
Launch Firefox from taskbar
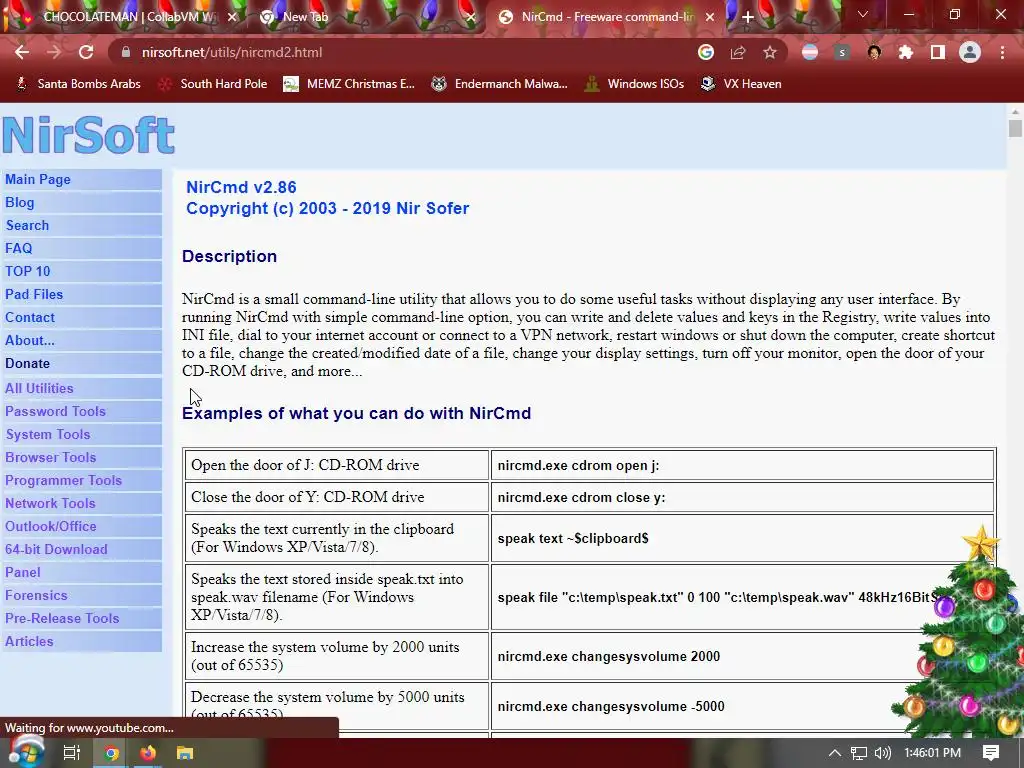pos(148,753)
